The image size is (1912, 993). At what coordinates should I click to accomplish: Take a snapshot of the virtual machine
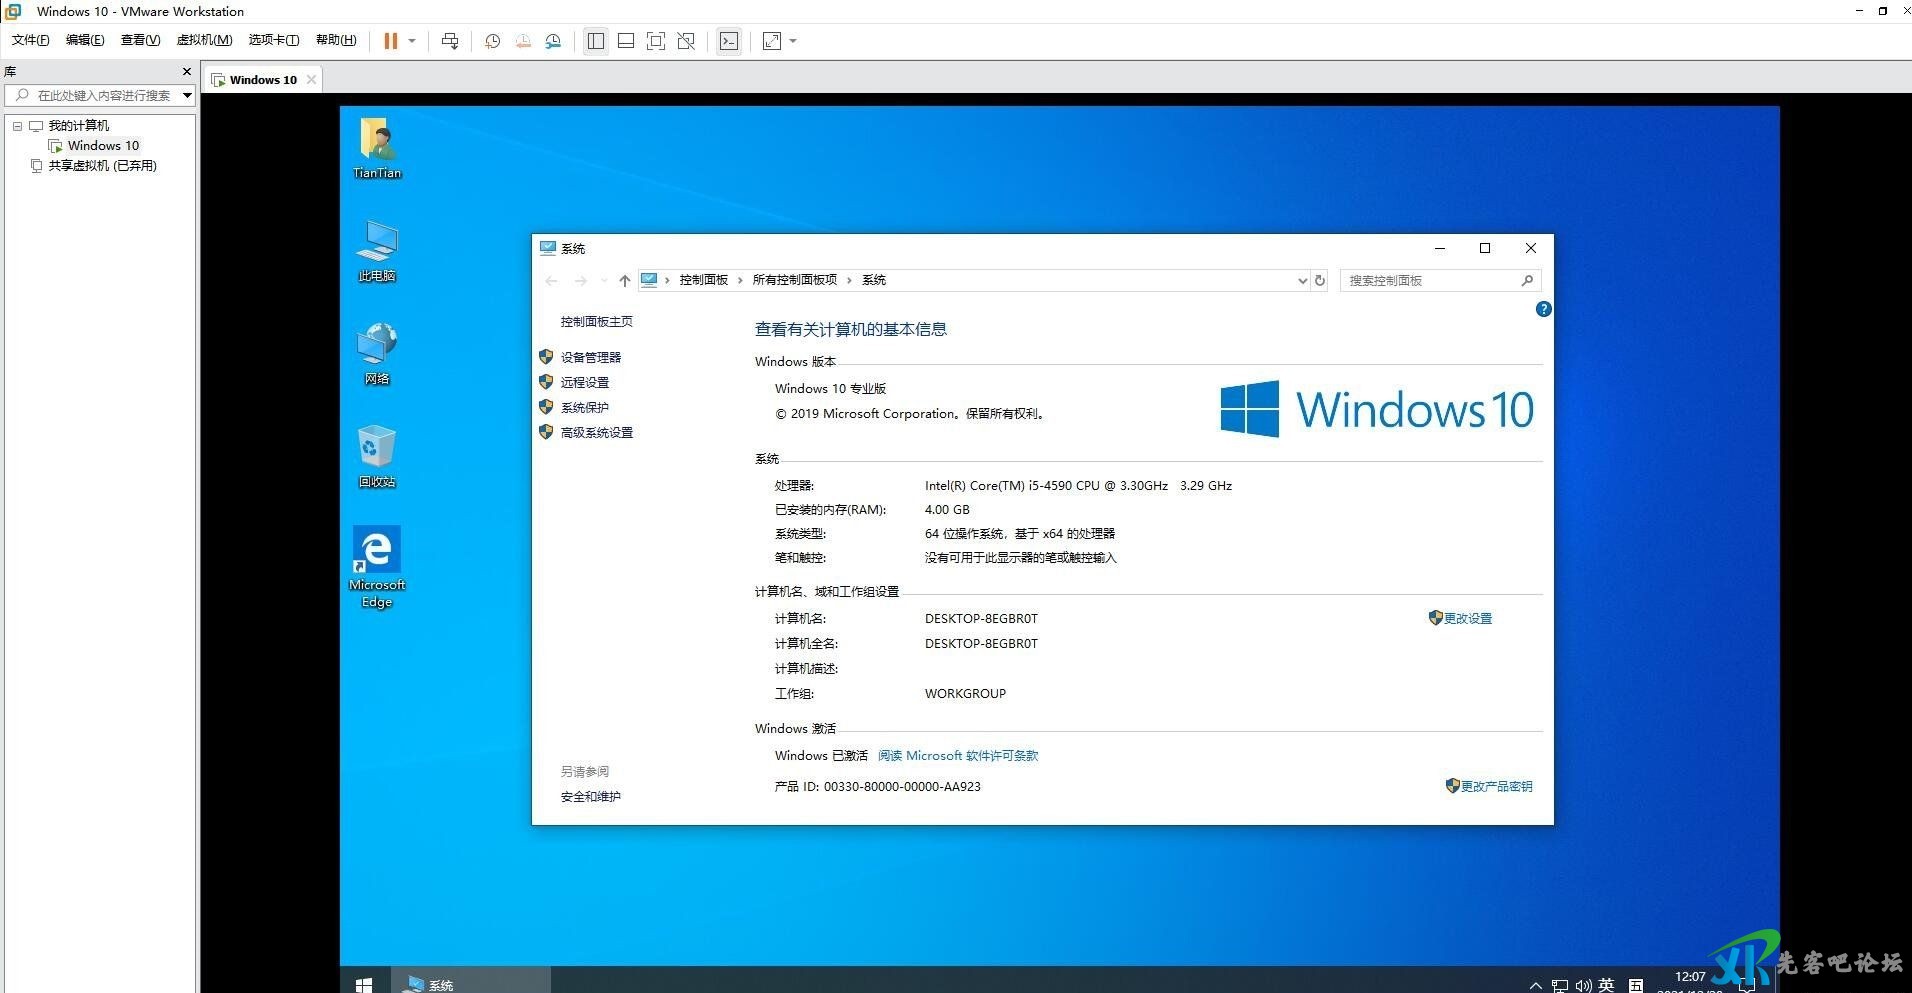click(492, 41)
